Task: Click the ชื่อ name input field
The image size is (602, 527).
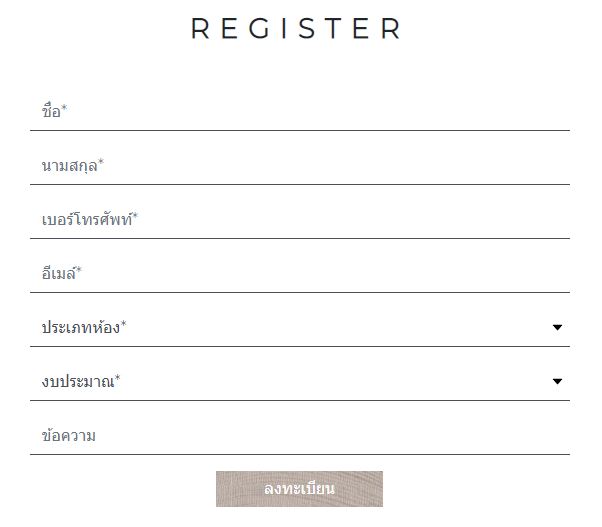Action: point(300,112)
